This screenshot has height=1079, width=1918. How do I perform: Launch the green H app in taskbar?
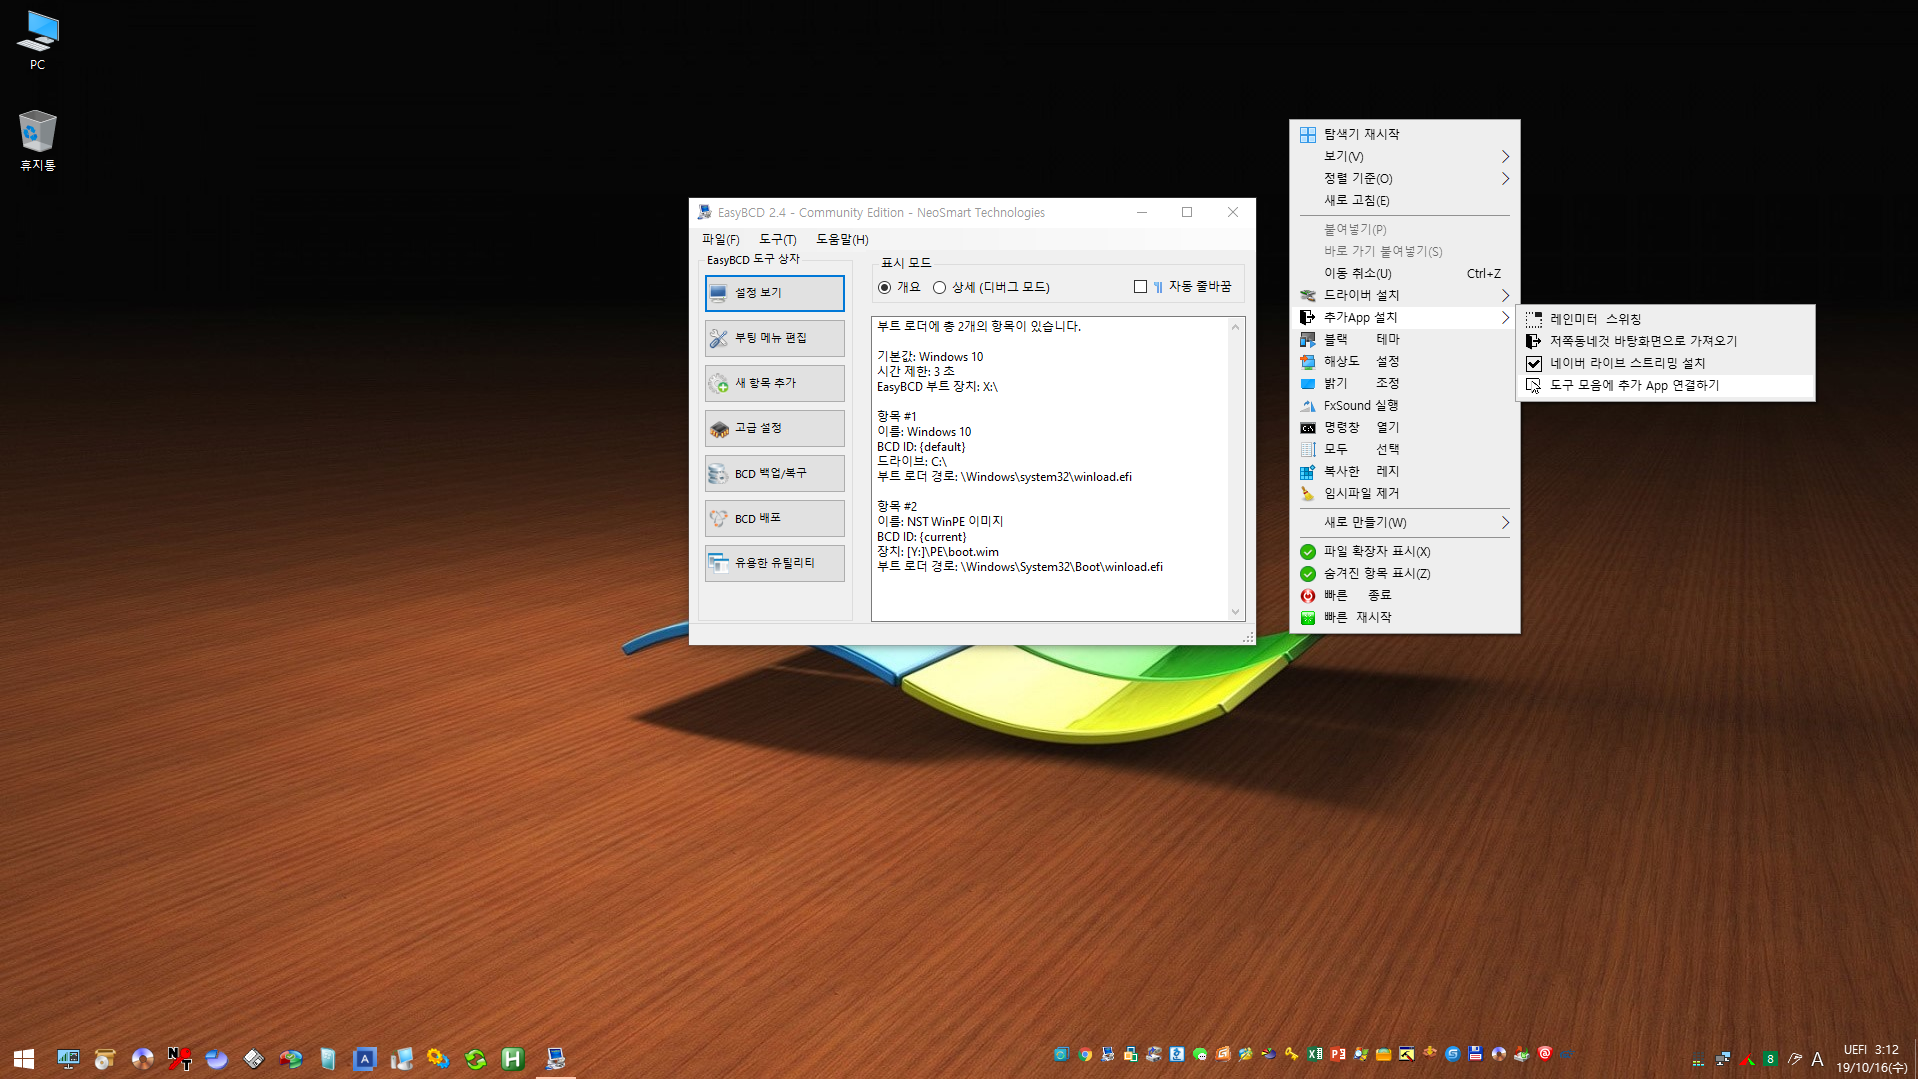[513, 1058]
